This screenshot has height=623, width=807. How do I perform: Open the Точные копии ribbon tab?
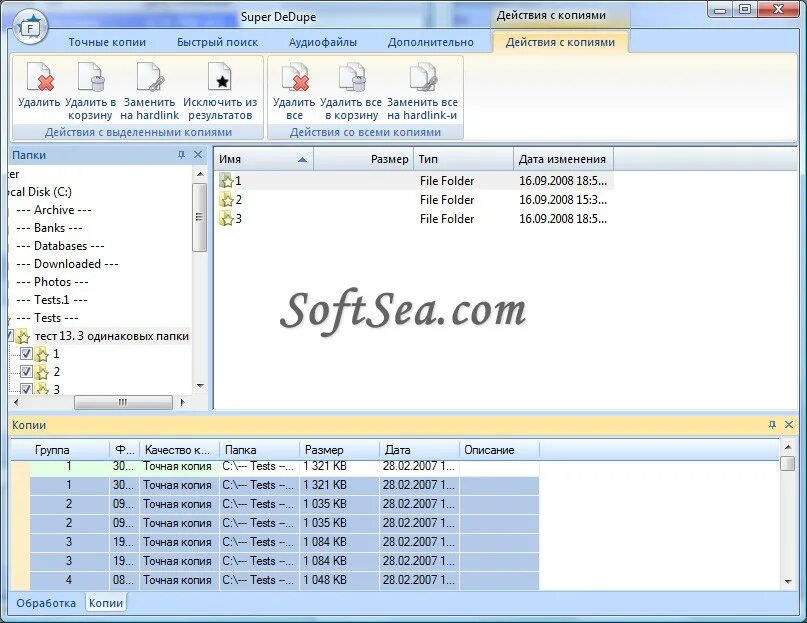coord(107,42)
